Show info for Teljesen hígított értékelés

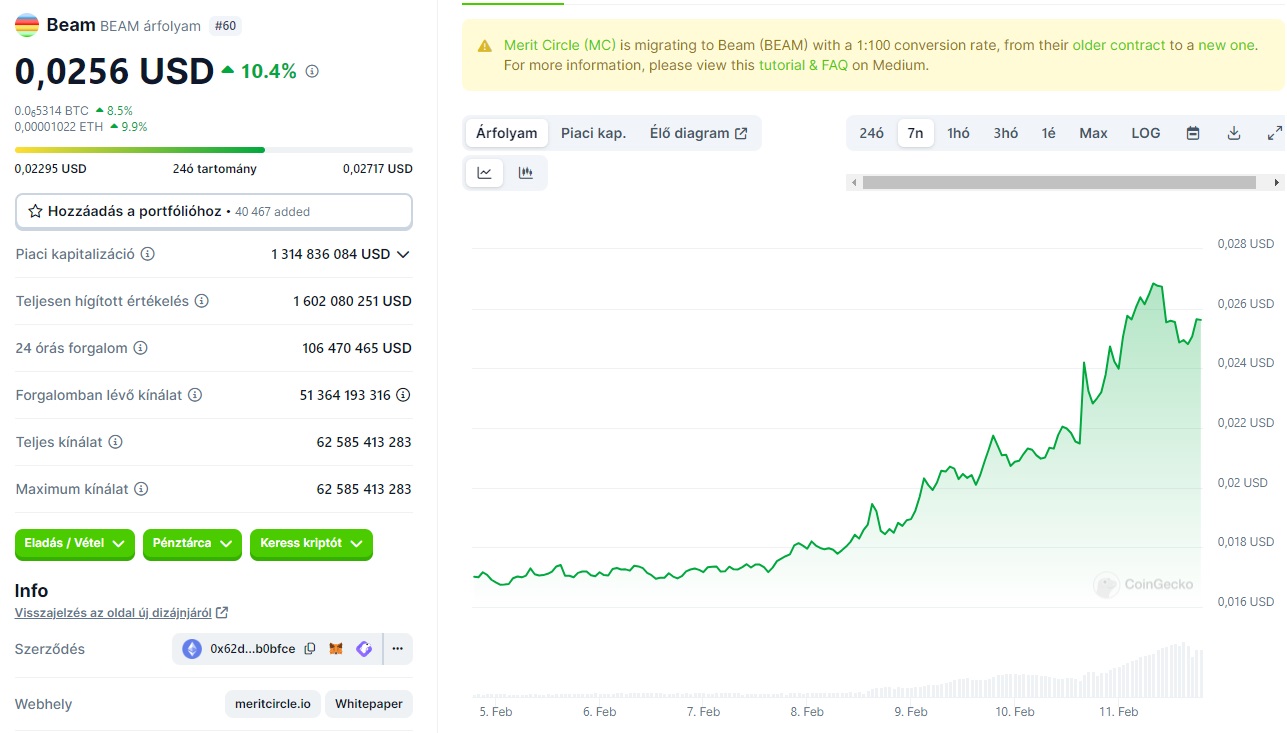coord(201,301)
